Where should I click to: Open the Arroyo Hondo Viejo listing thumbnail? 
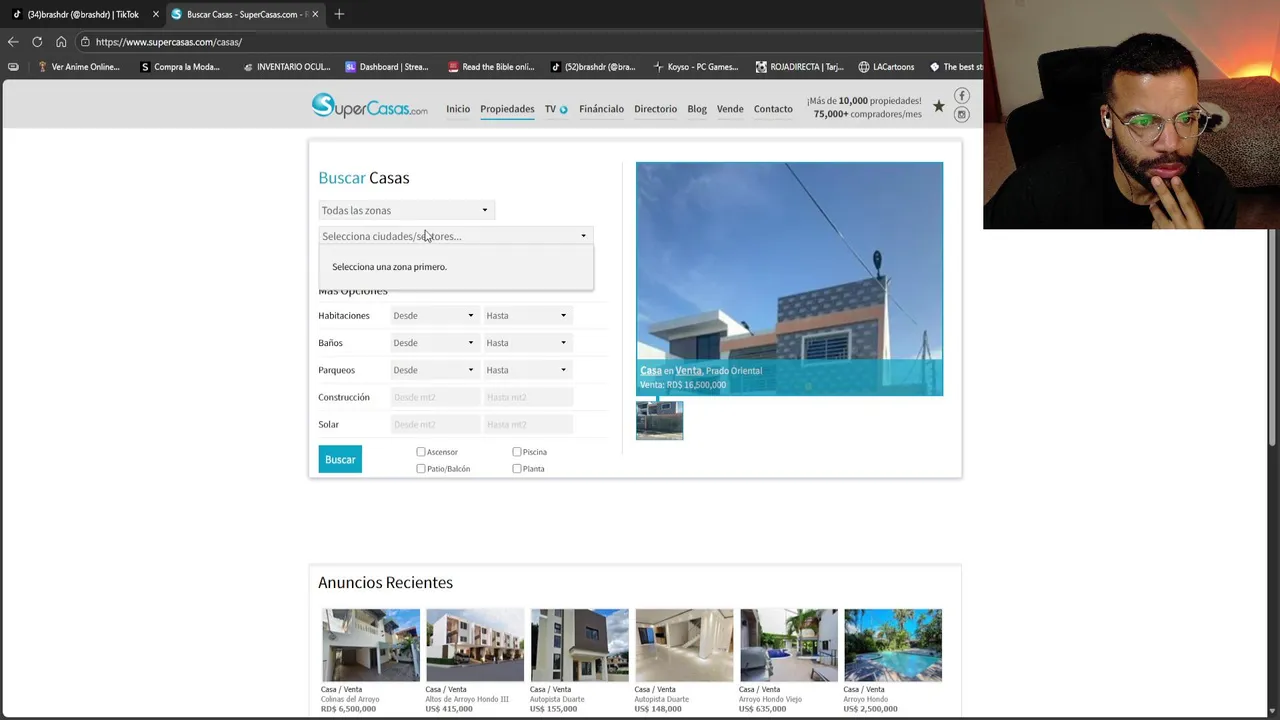click(x=789, y=645)
